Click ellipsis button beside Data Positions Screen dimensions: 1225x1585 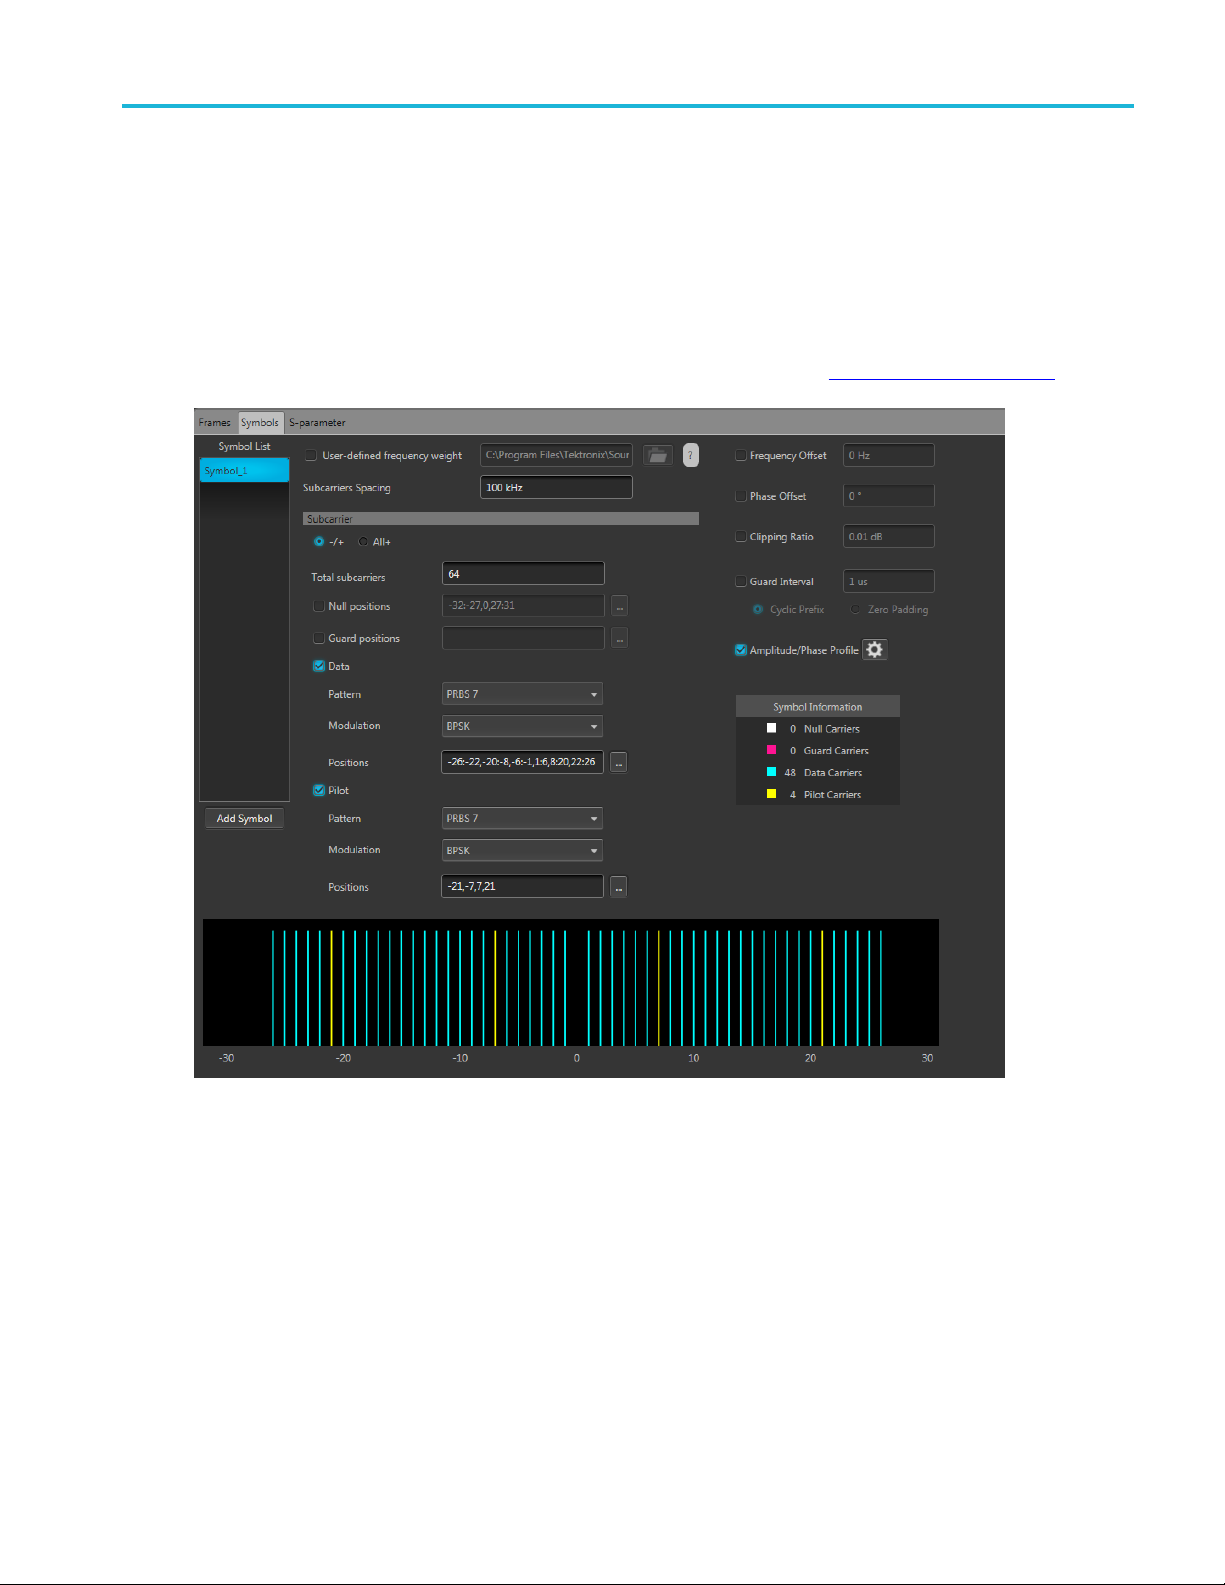(619, 763)
